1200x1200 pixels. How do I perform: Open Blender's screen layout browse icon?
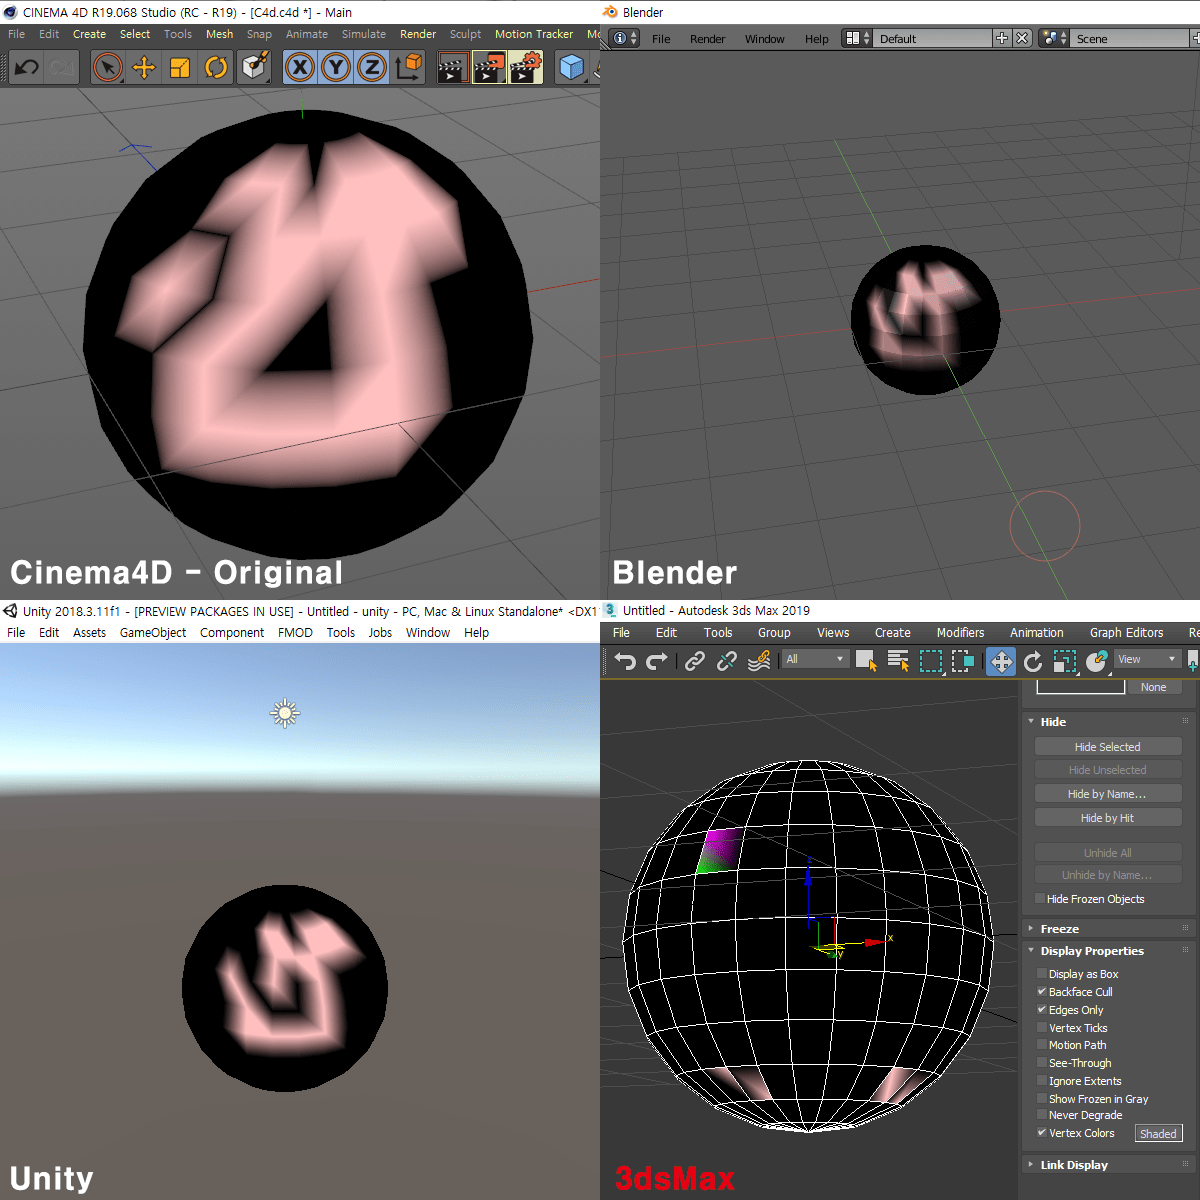tap(857, 38)
